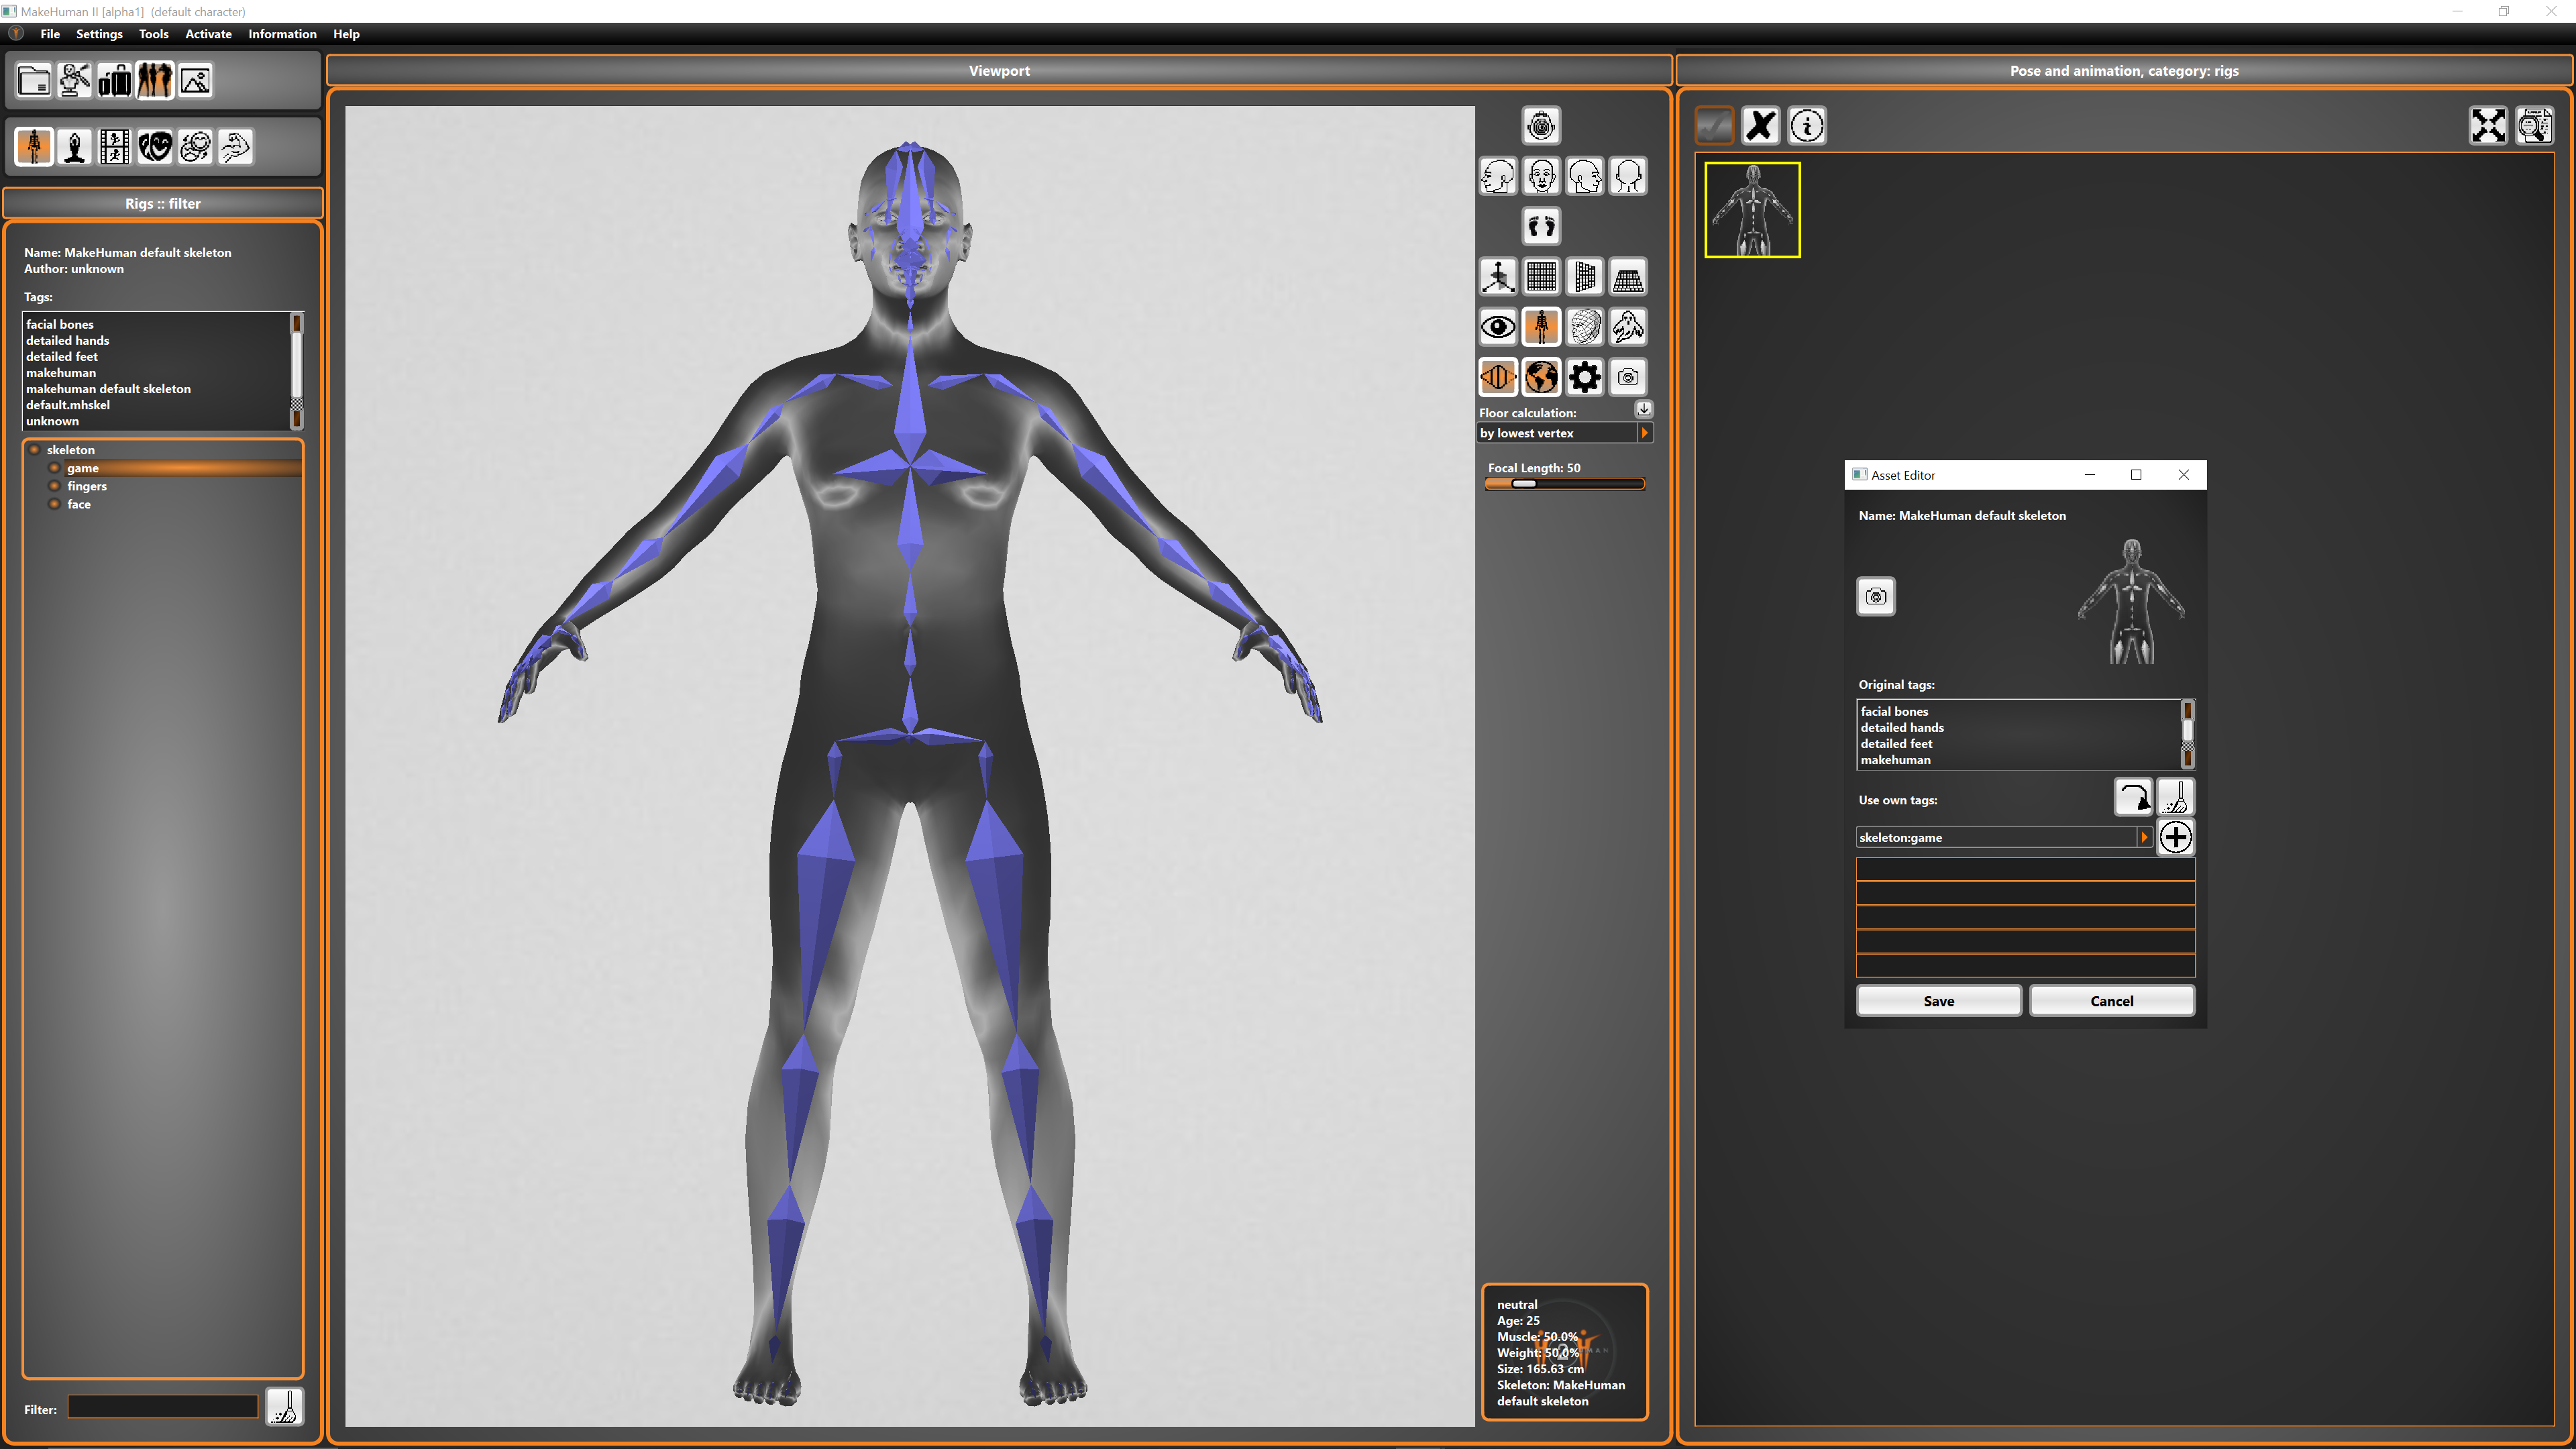Clear filter with the bottom-left broom button
The image size is (2576, 1449).
(x=285, y=1408)
